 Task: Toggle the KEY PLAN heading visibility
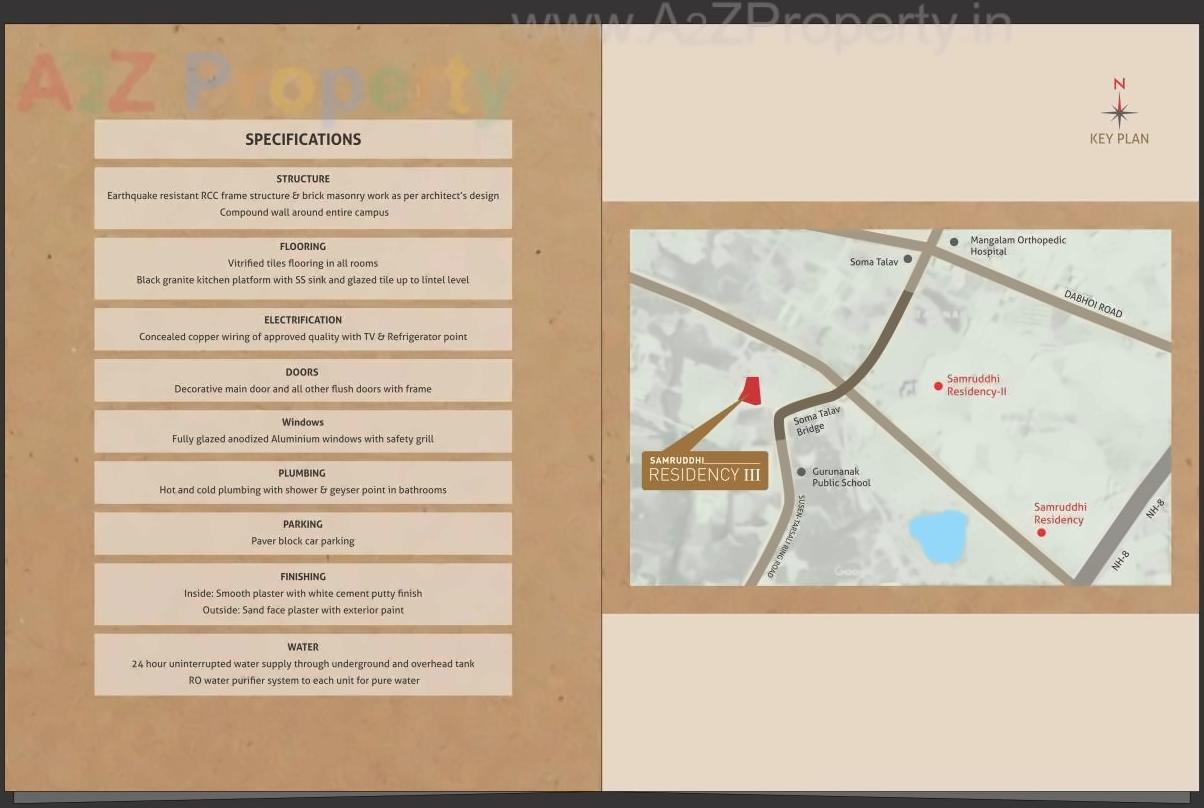1119,139
